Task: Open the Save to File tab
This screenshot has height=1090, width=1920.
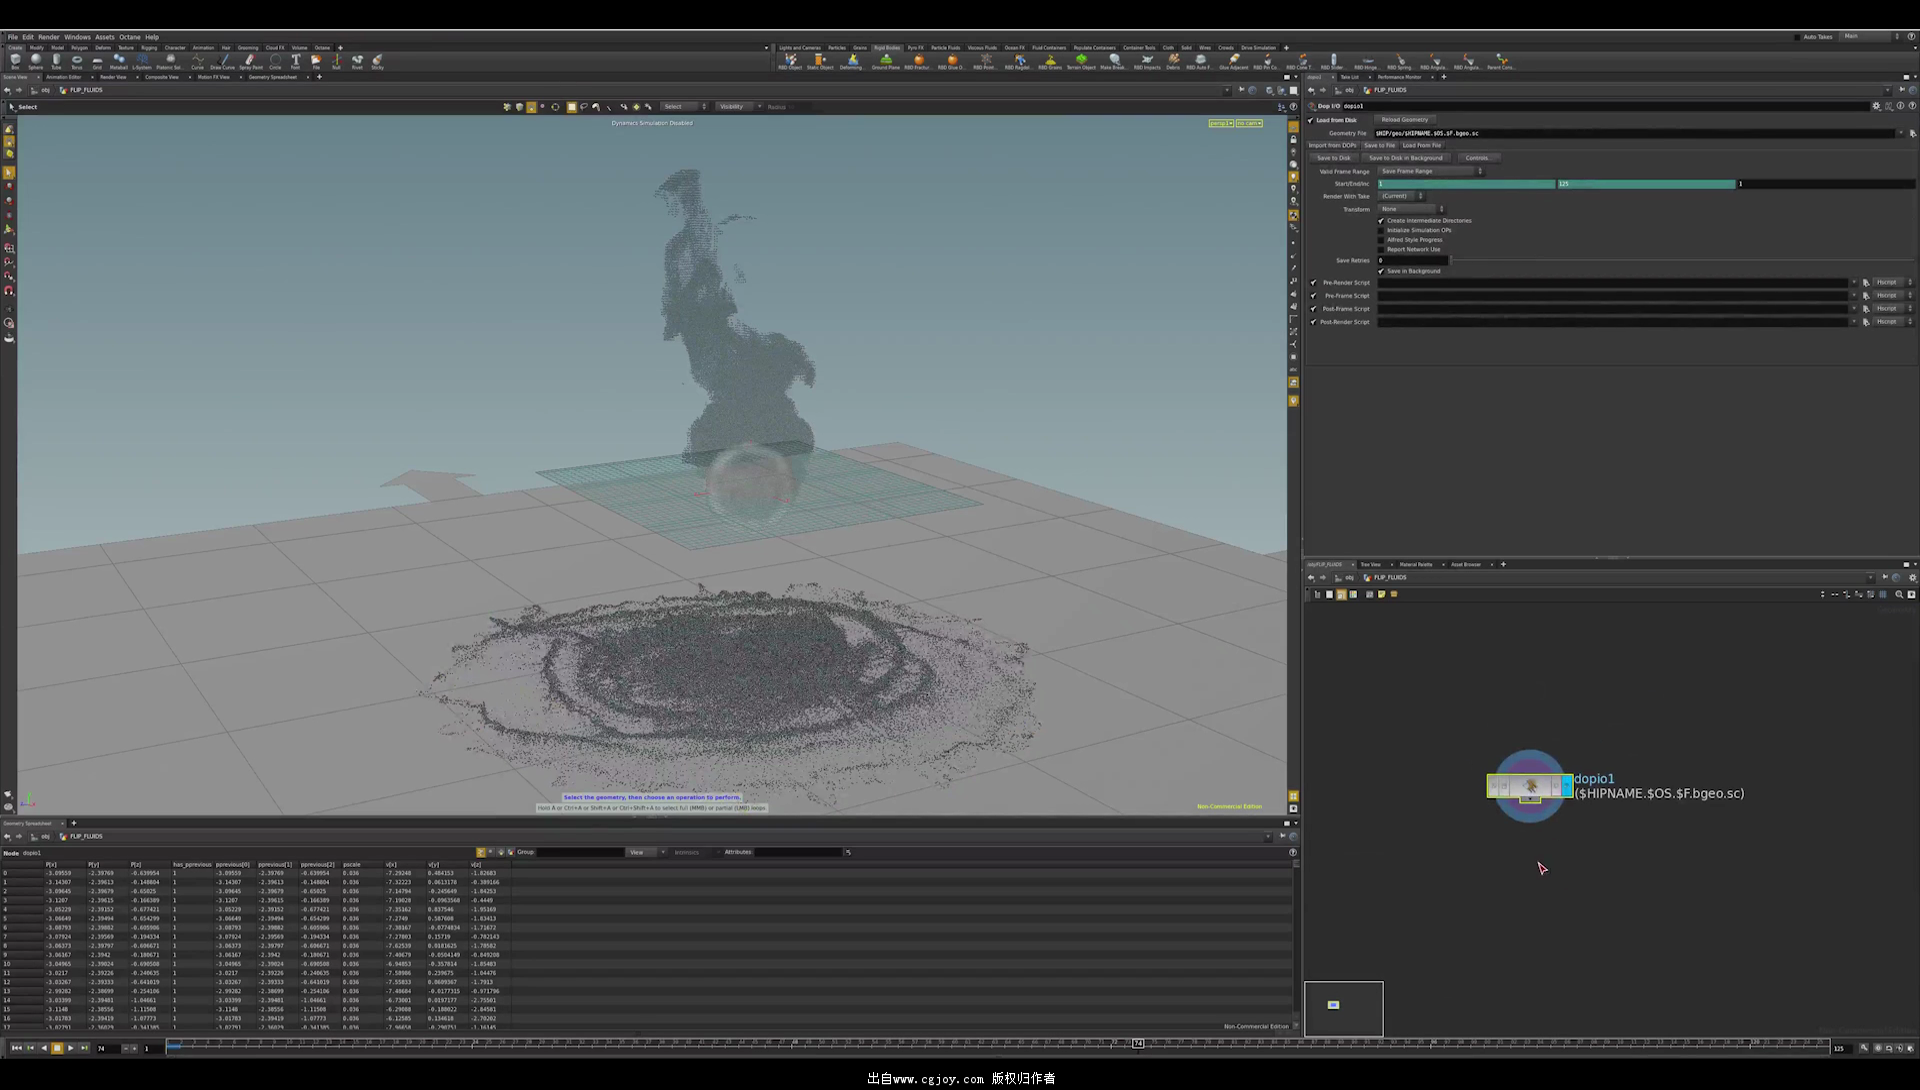Action: click(1379, 146)
